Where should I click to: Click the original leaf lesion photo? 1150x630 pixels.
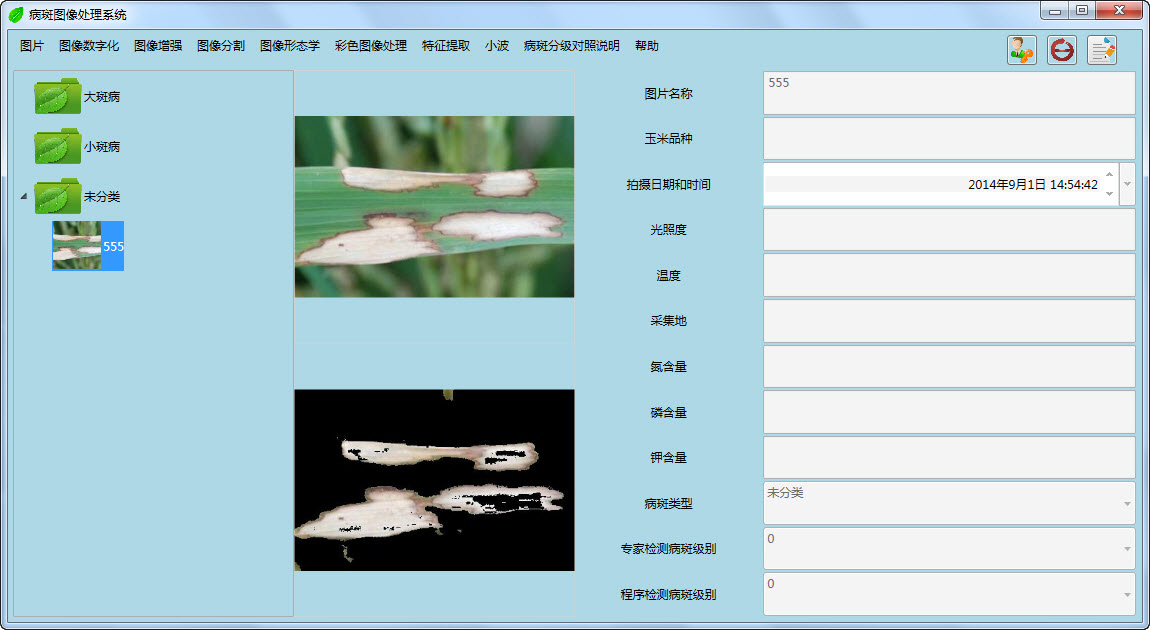pyautogui.click(x=434, y=206)
